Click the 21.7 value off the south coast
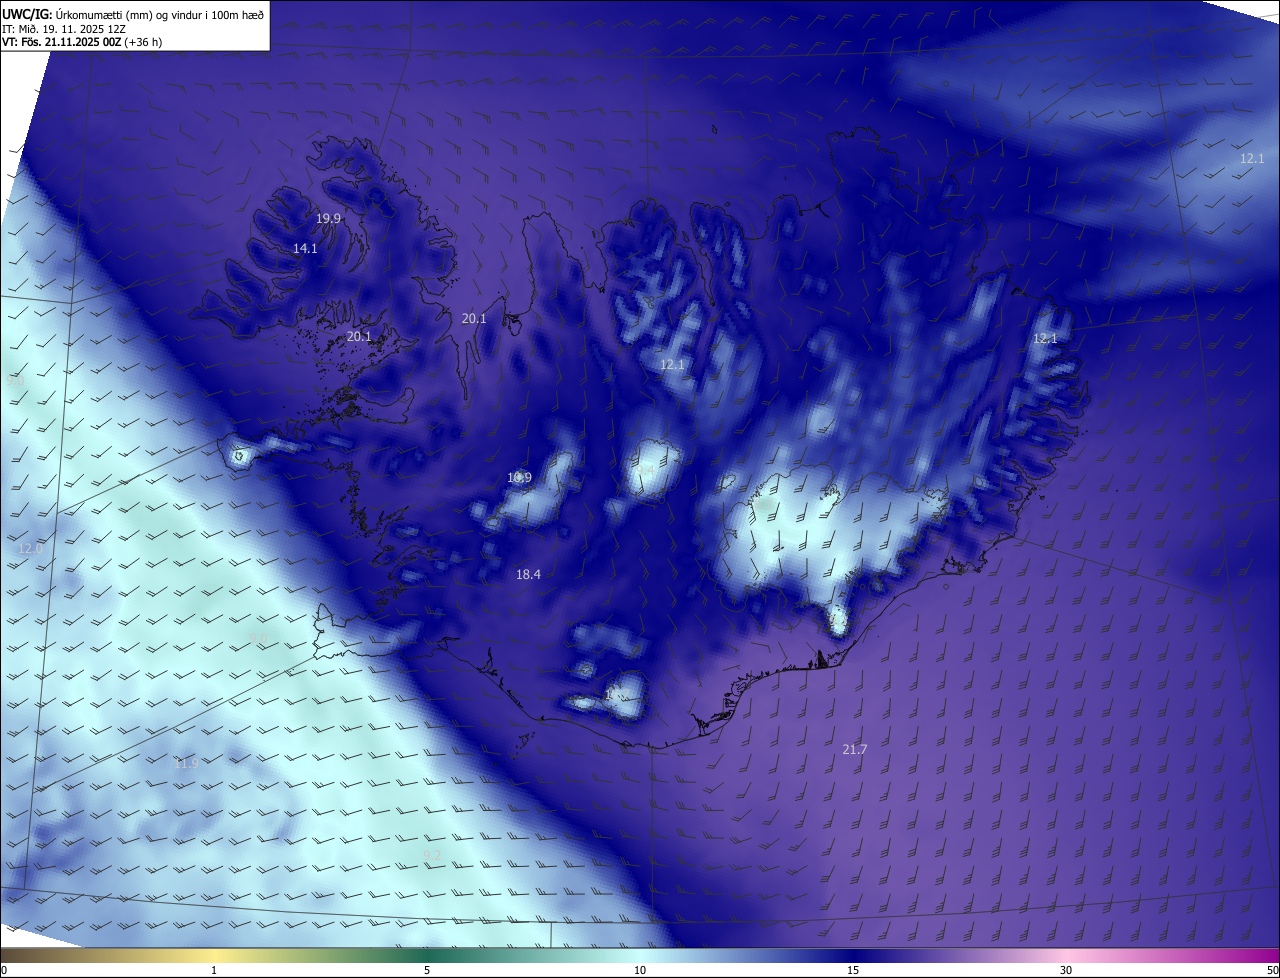 (x=854, y=749)
